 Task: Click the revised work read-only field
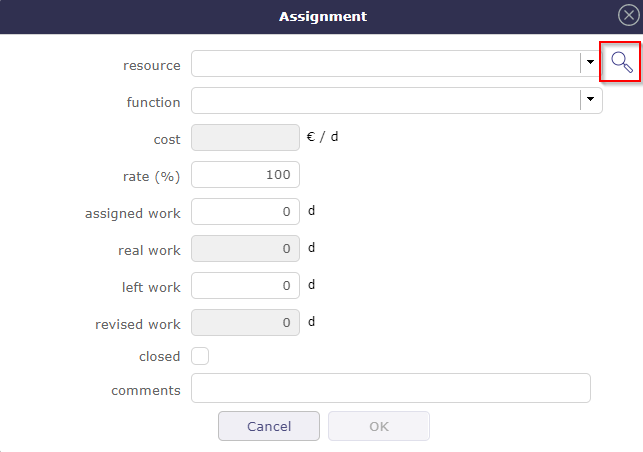point(245,323)
